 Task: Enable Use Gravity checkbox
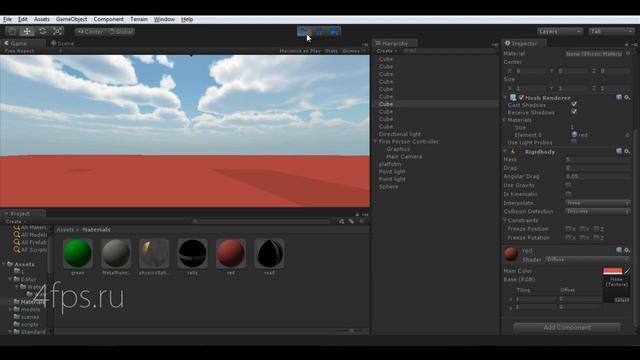tap(568, 185)
